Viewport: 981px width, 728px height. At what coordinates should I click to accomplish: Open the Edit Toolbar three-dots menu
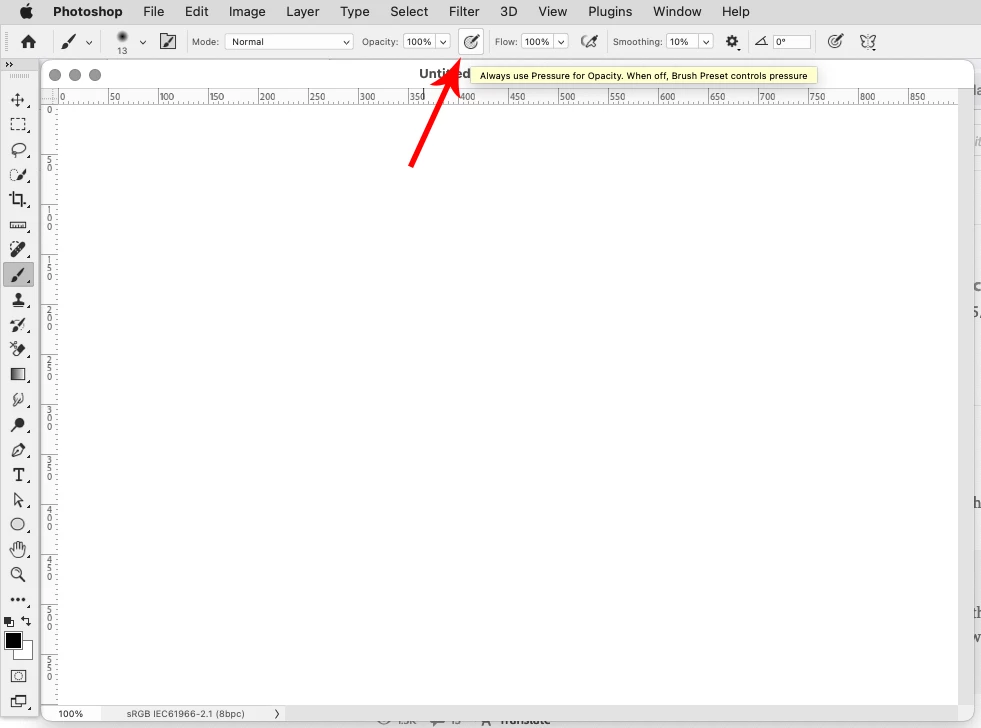click(x=18, y=600)
